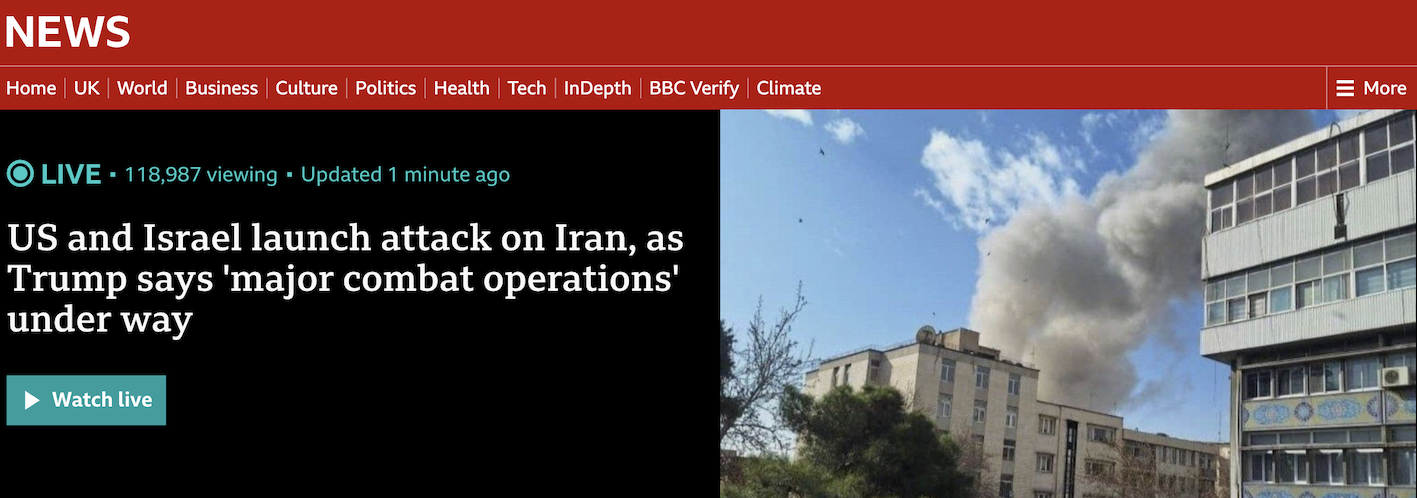
Task: Go to Home section
Action: [31, 88]
